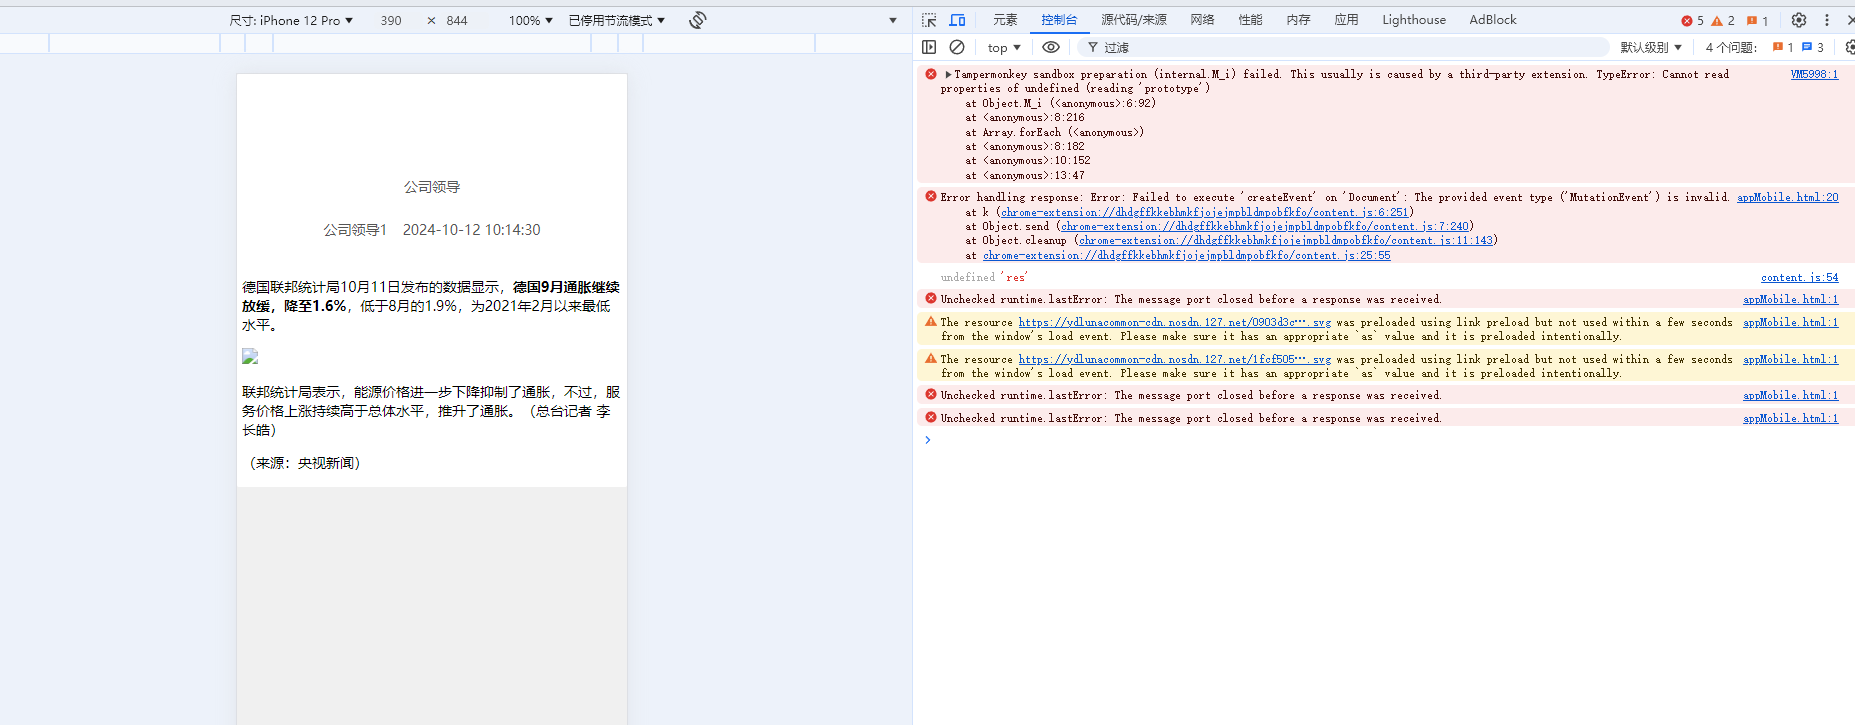This screenshot has width=1855, height=725.
Task: Switch to the 网络 (Network) tab
Action: click(1202, 20)
